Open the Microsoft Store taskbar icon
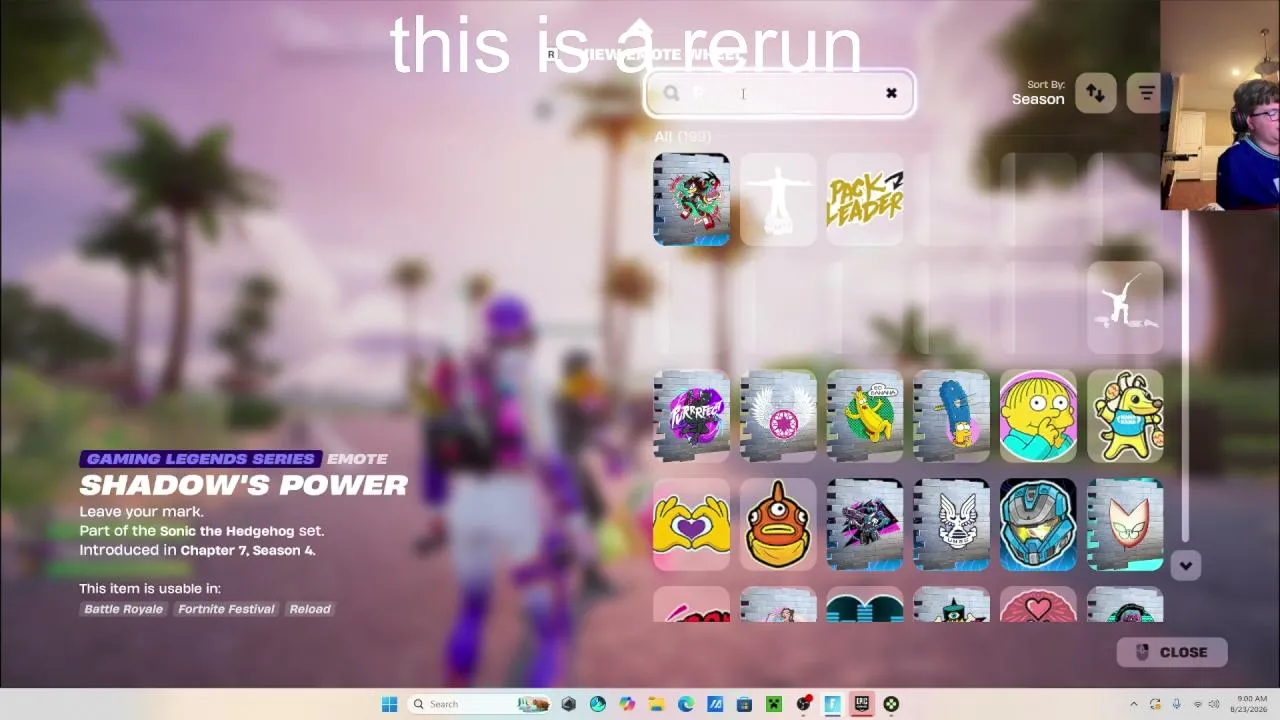The image size is (1280, 720). (x=744, y=704)
